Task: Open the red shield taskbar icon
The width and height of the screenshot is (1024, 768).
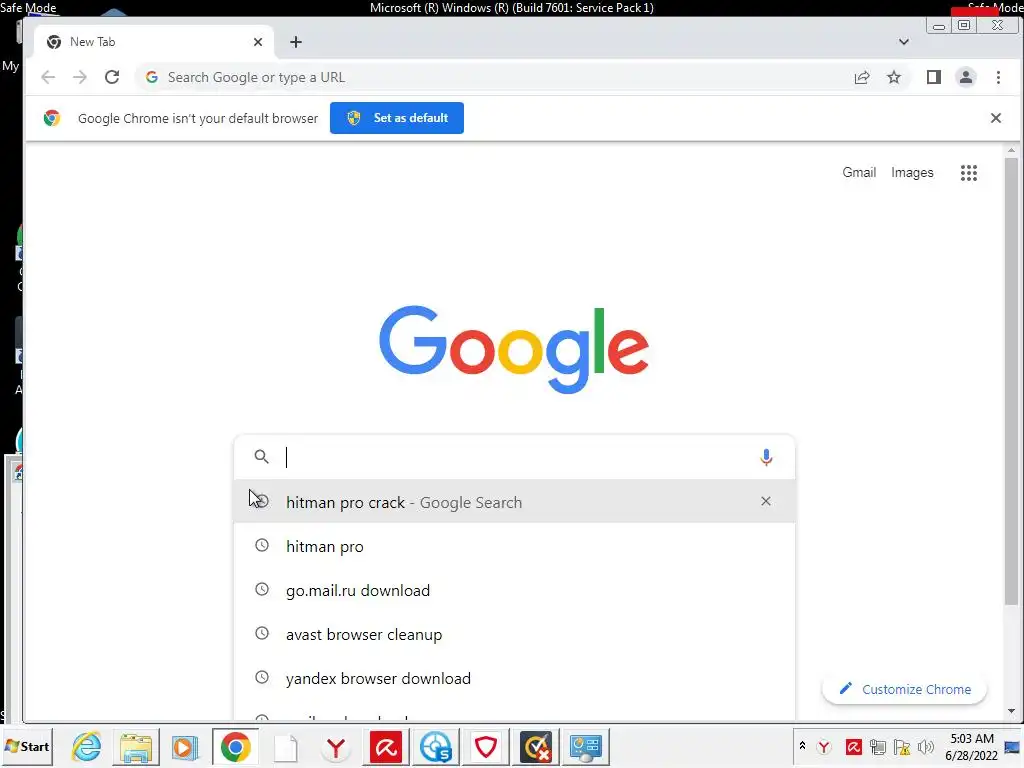Action: pyautogui.click(x=485, y=746)
